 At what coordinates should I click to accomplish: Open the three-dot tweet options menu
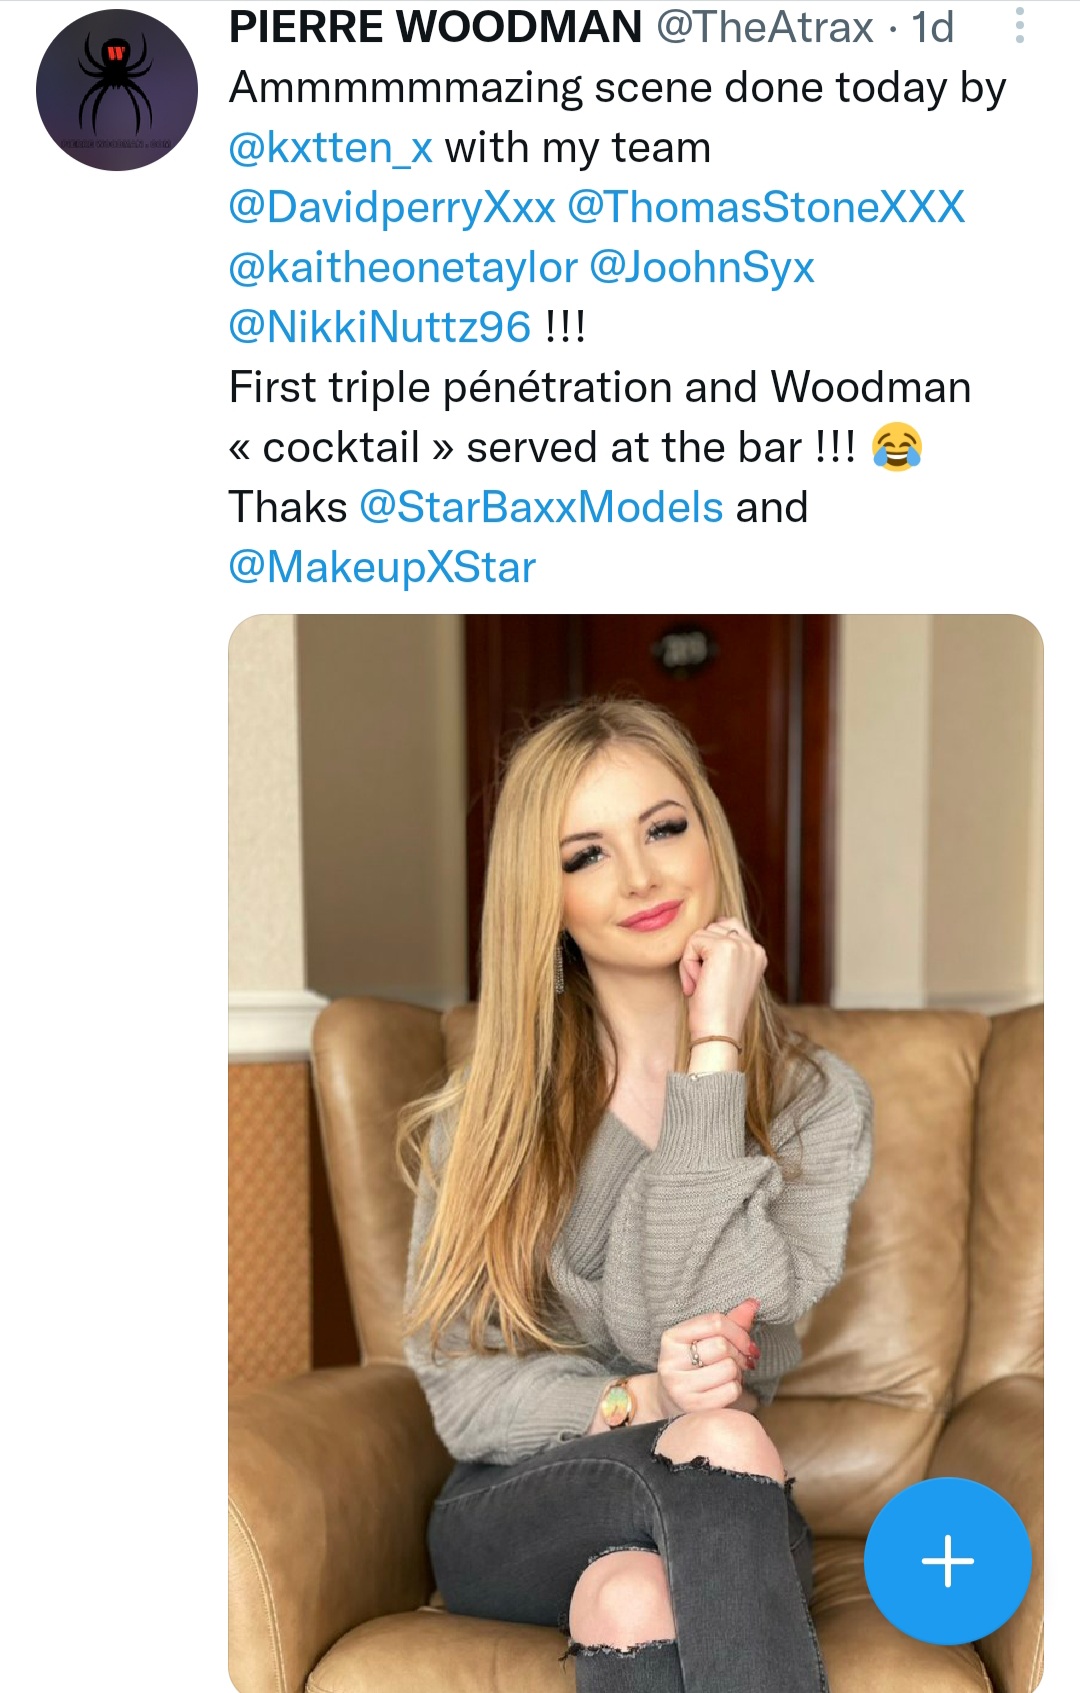click(1019, 26)
